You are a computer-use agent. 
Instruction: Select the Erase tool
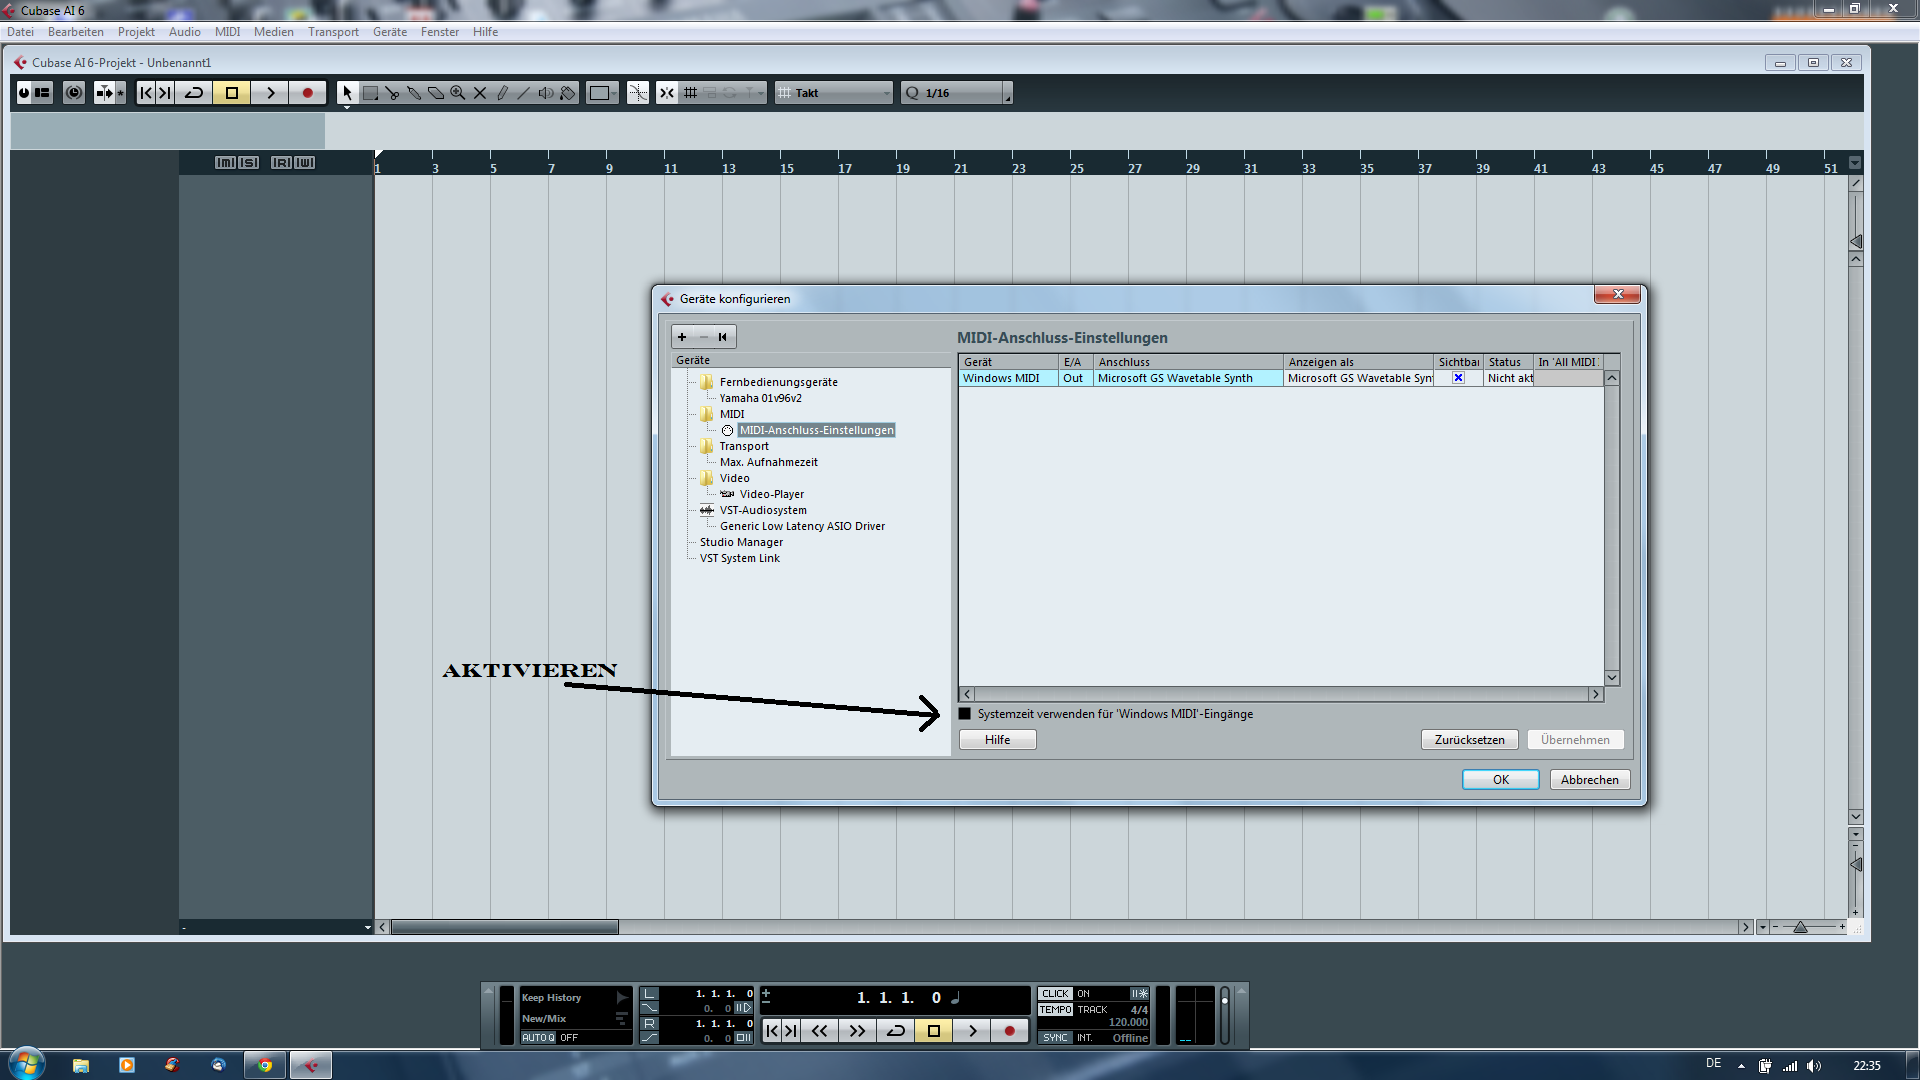[436, 93]
